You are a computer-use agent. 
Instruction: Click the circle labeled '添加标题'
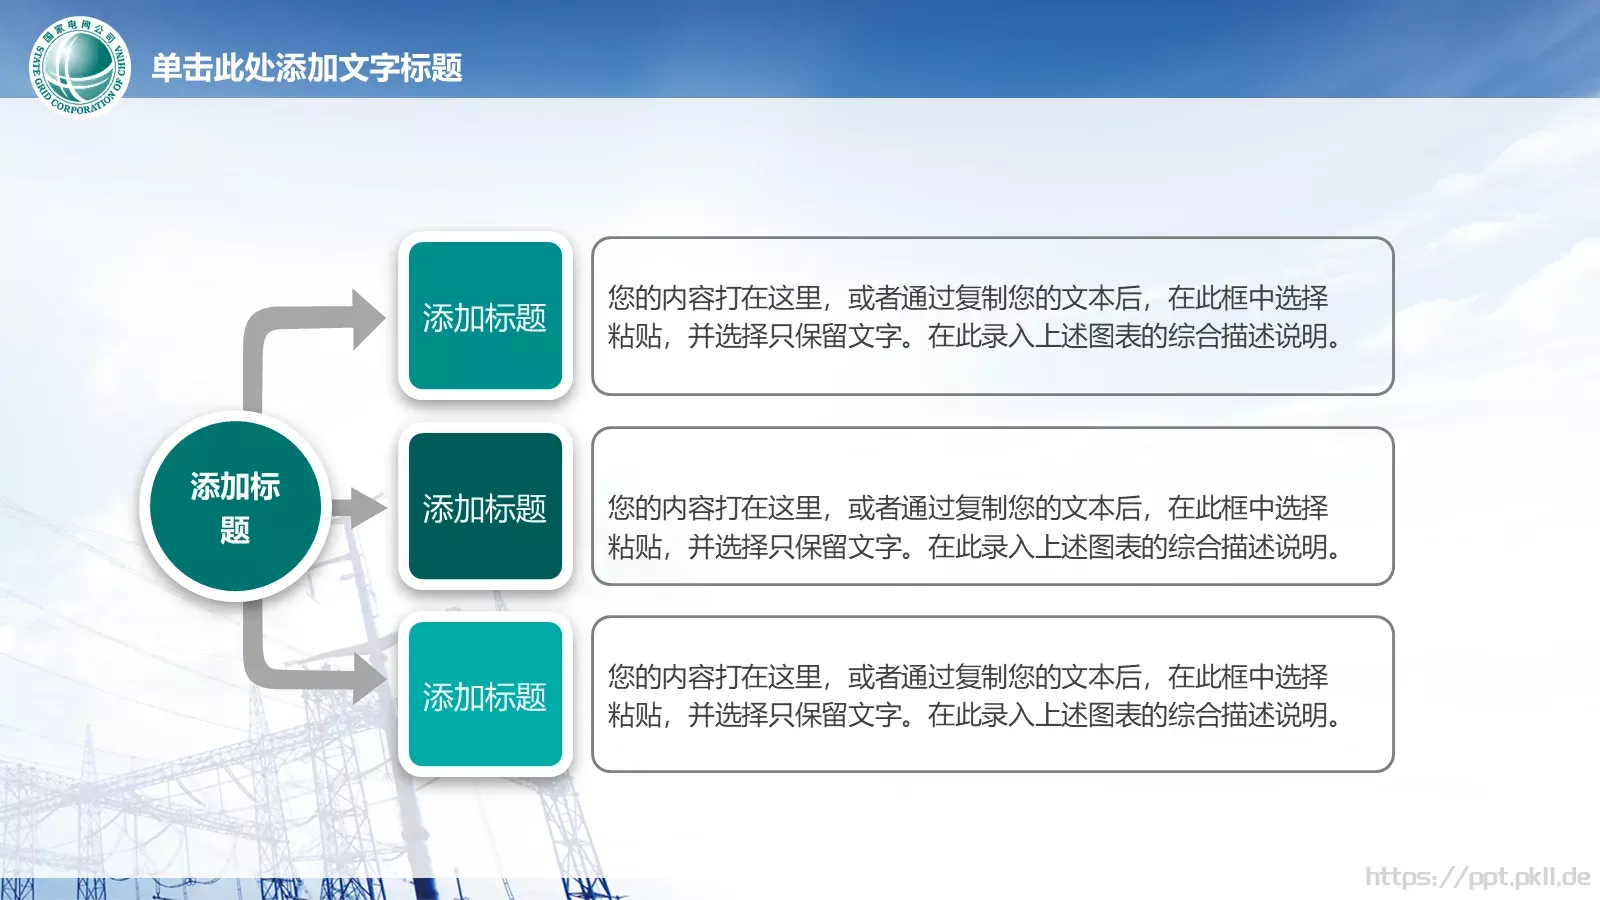tap(235, 506)
